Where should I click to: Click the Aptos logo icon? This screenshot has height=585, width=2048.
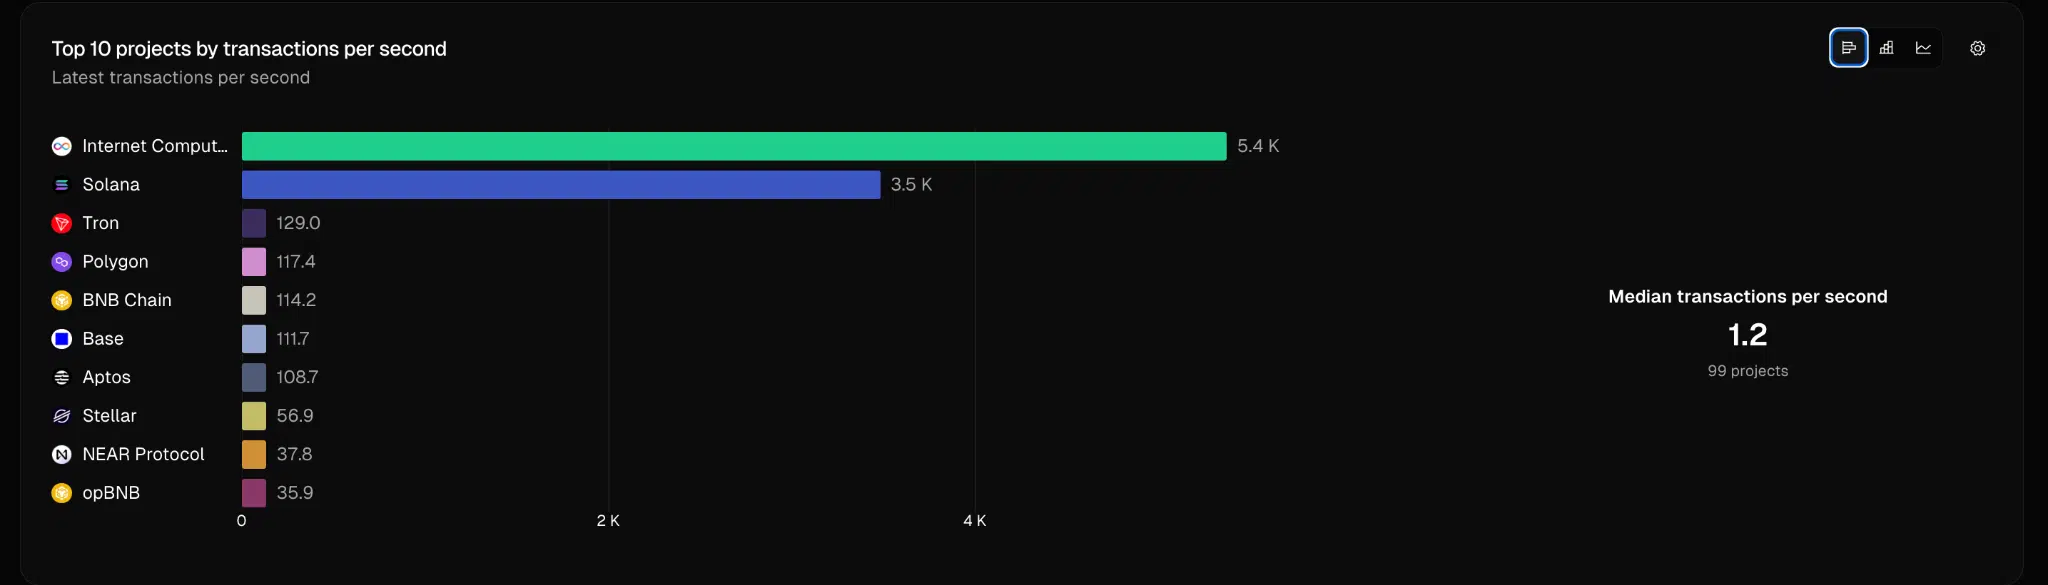62,377
